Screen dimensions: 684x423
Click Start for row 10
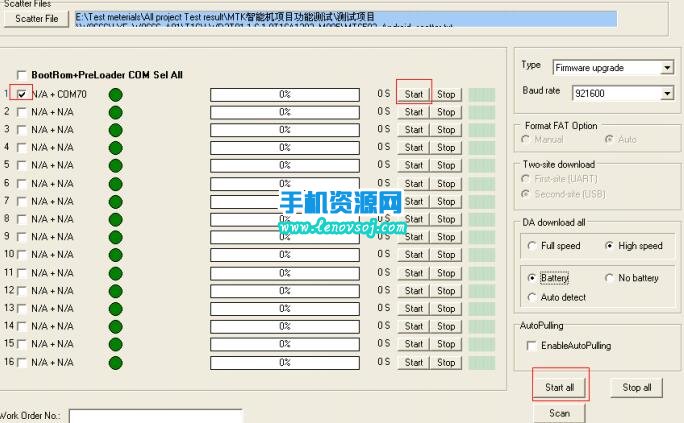pyautogui.click(x=414, y=255)
